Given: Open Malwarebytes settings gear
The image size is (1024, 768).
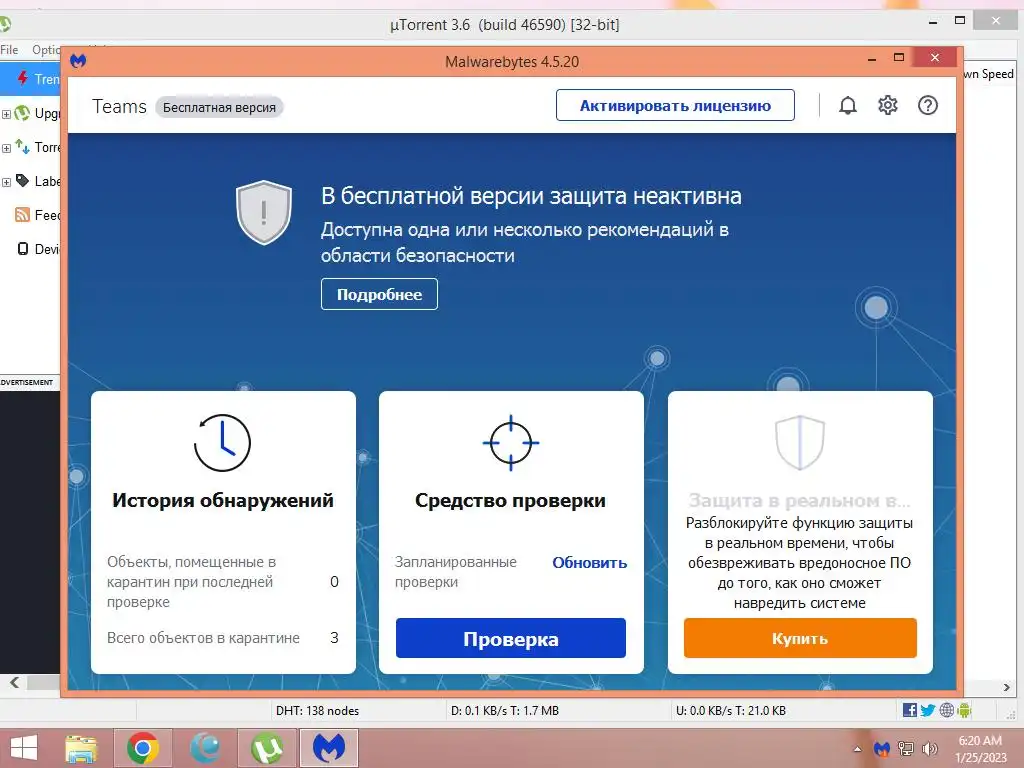Looking at the screenshot, I should (x=888, y=105).
